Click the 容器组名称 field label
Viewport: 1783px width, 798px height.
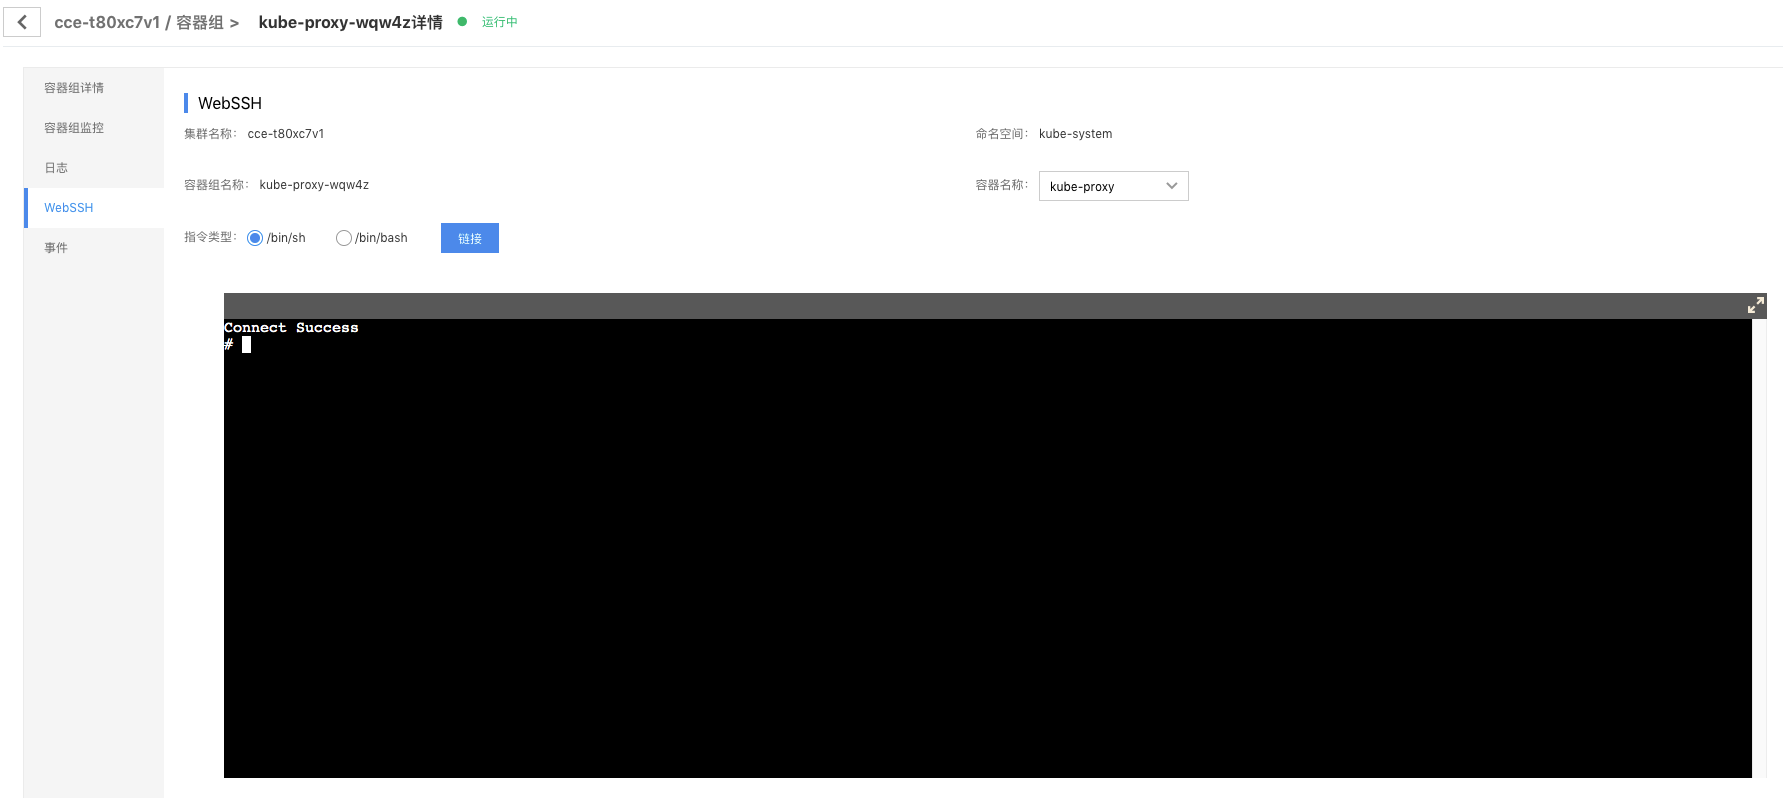click(x=216, y=185)
